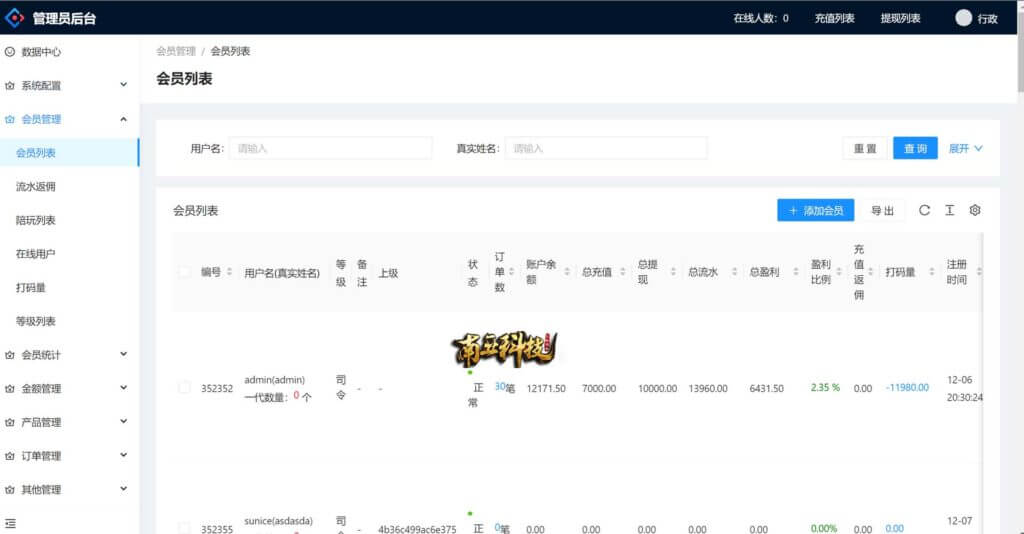1024x534 pixels.
Task: Sort by 总盈利 column
Action: pos(795,272)
